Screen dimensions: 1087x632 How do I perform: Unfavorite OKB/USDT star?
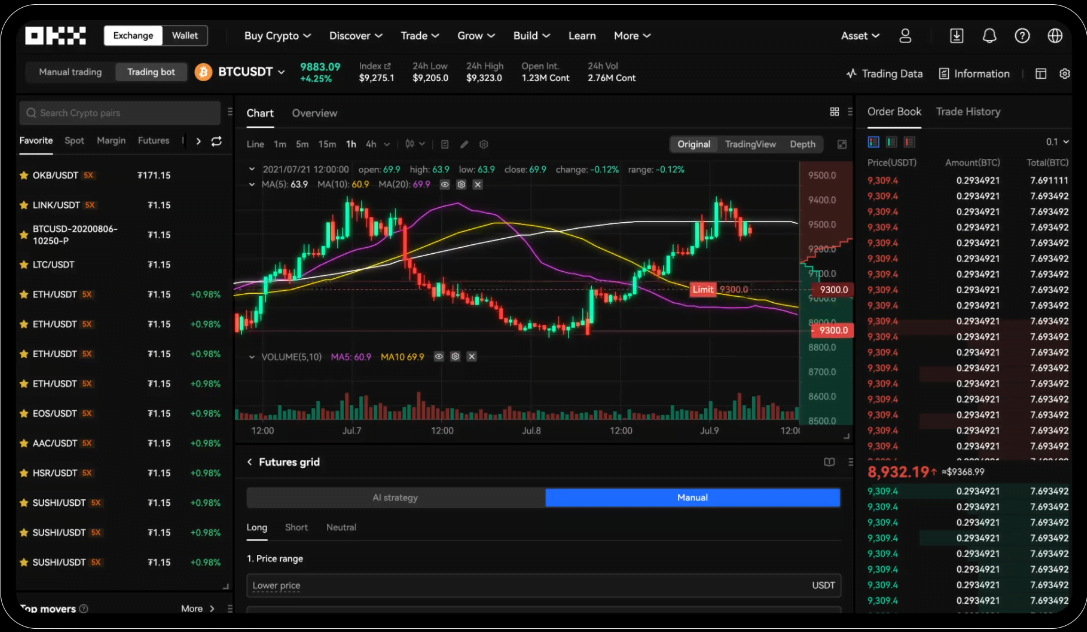coord(24,176)
